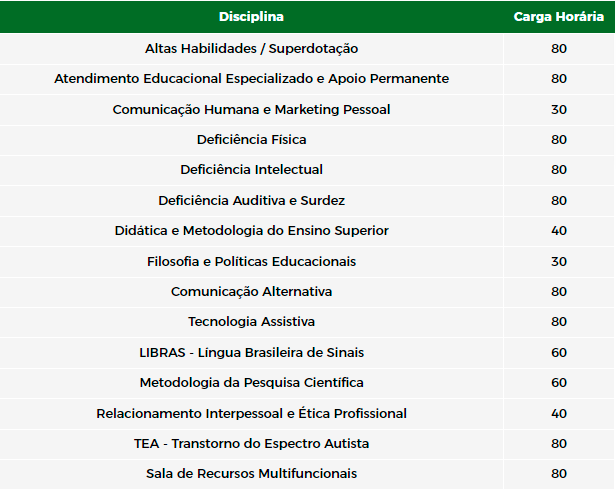The height and width of the screenshot is (490, 616).
Task: Select the Deficiência Física discipline
Action: pos(251,139)
